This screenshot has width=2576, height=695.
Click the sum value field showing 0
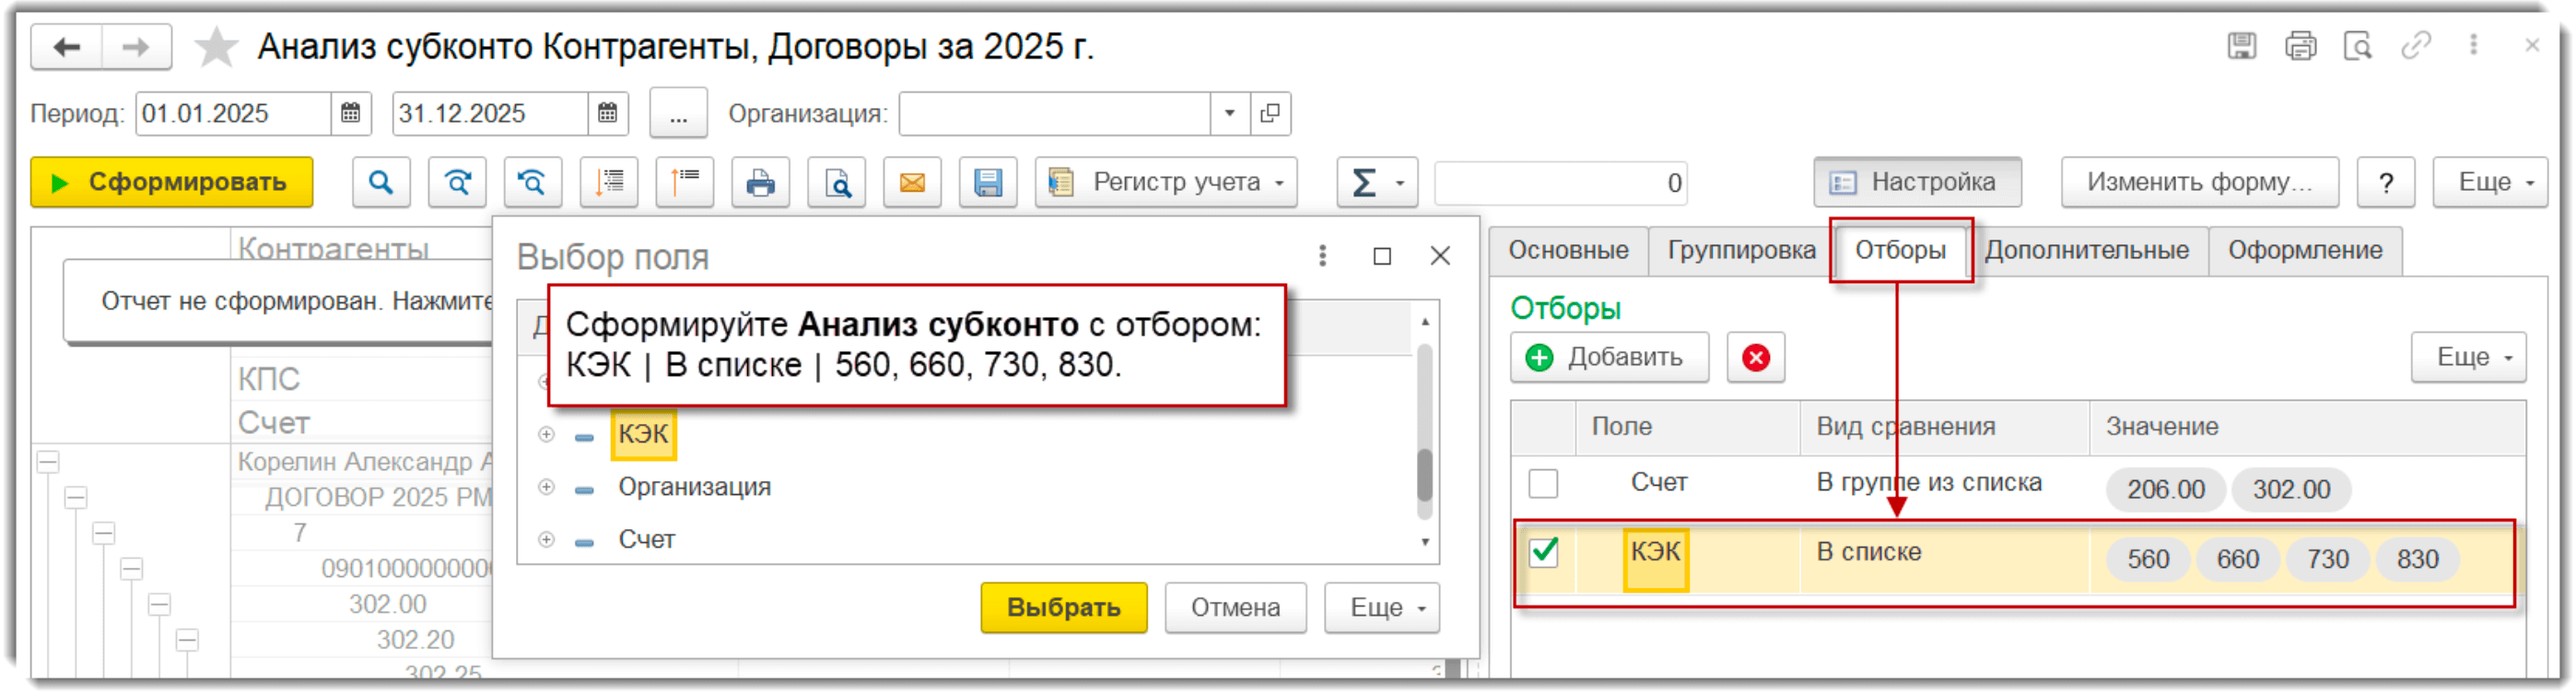(1560, 183)
